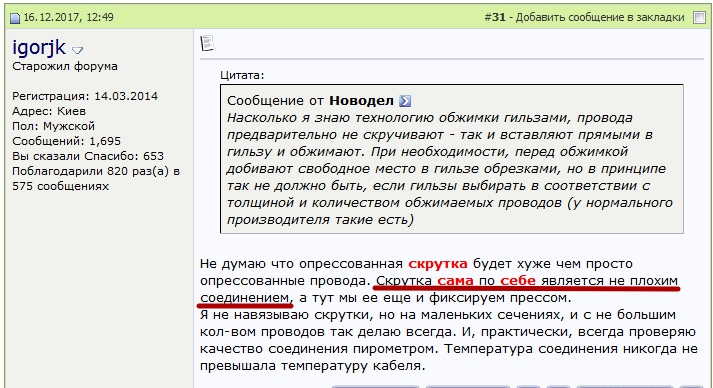Click the post status icon beside the date

[15, 18]
